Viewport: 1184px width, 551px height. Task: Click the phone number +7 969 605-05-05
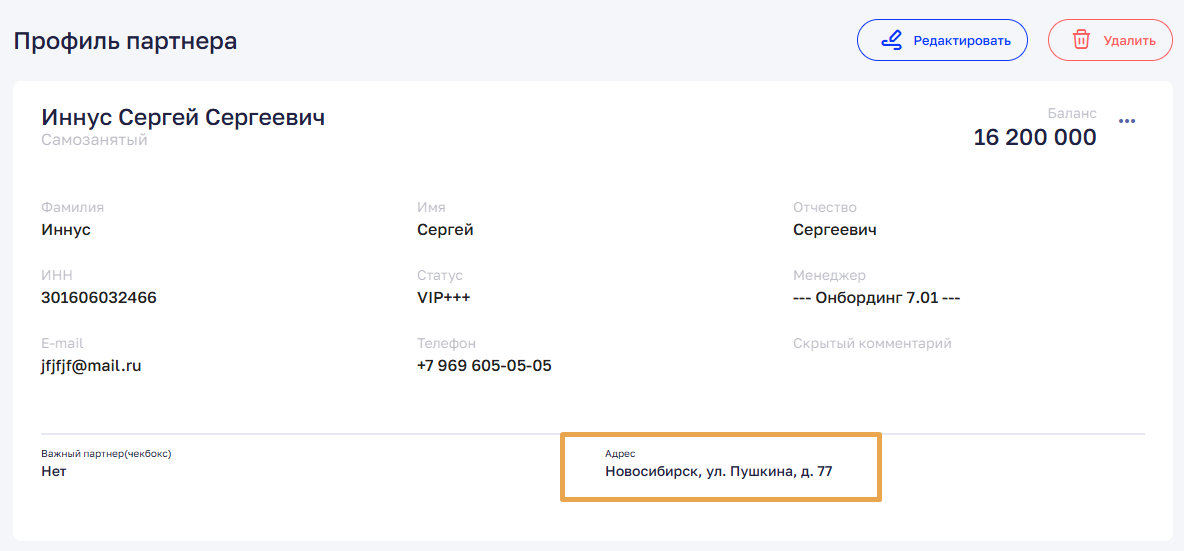click(x=484, y=366)
